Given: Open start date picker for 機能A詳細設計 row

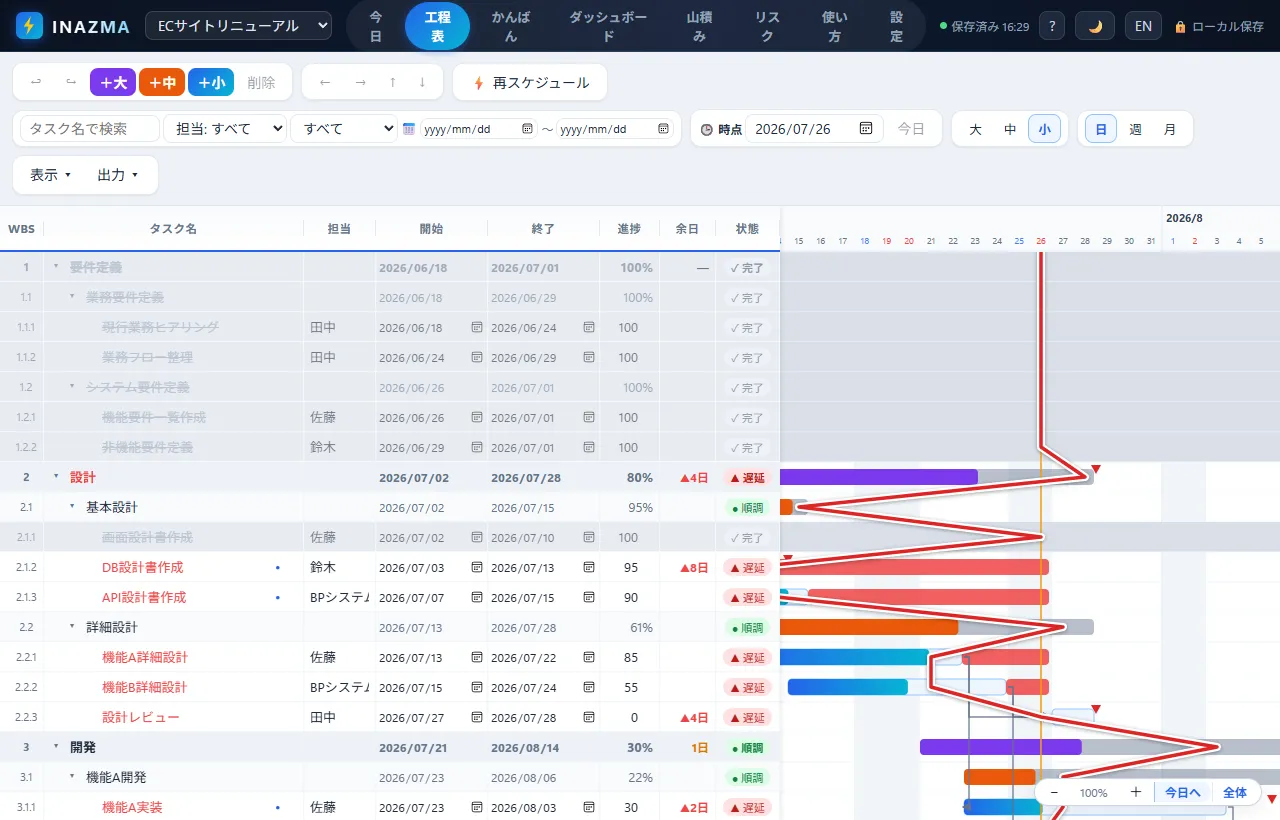Looking at the screenshot, I should (477, 657).
